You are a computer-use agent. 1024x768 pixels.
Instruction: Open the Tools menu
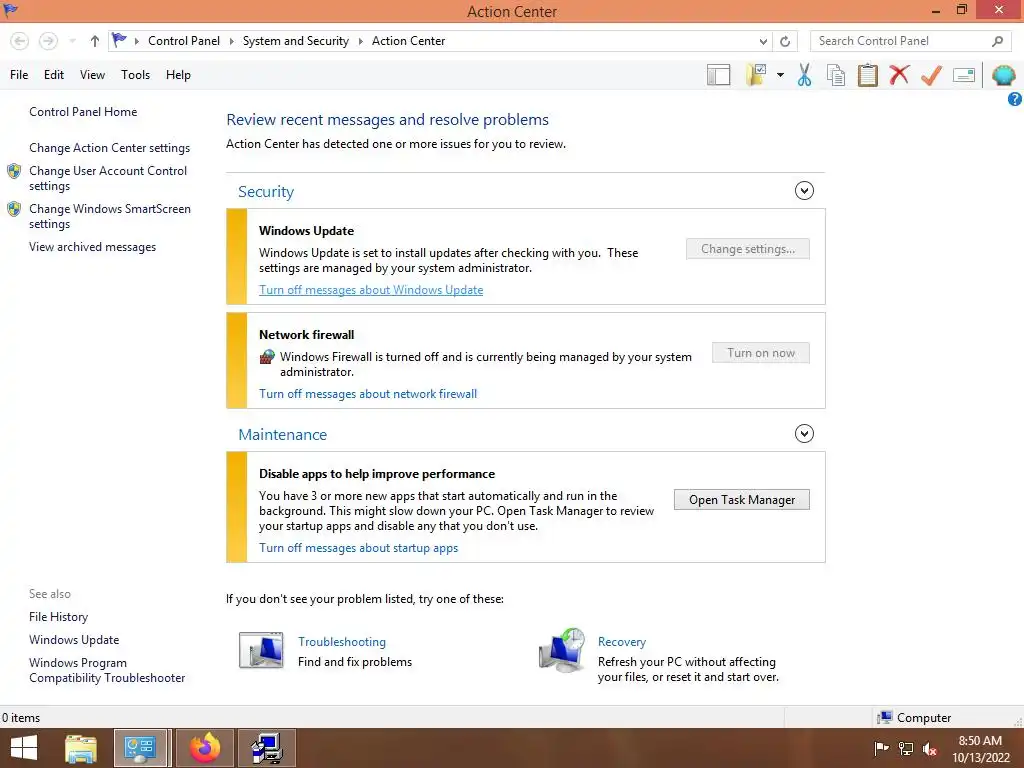[x=135, y=74]
